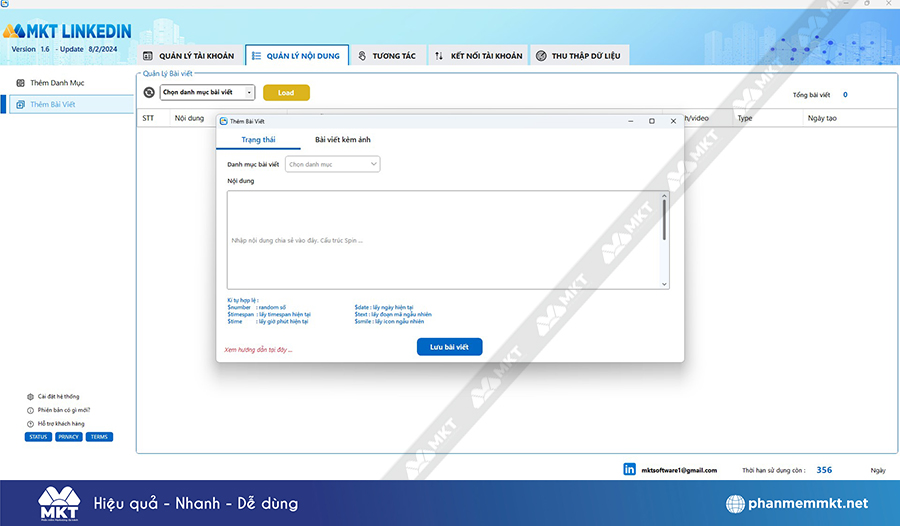Image resolution: width=900 pixels, height=526 pixels.
Task: Minimize the Thêm Bài Viết dialog
Action: tap(631, 121)
